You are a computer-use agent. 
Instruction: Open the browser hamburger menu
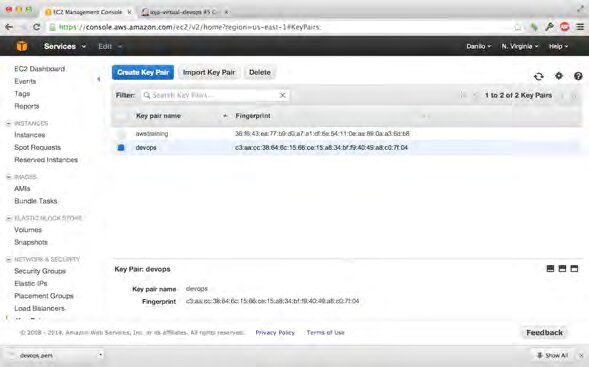coord(580,27)
